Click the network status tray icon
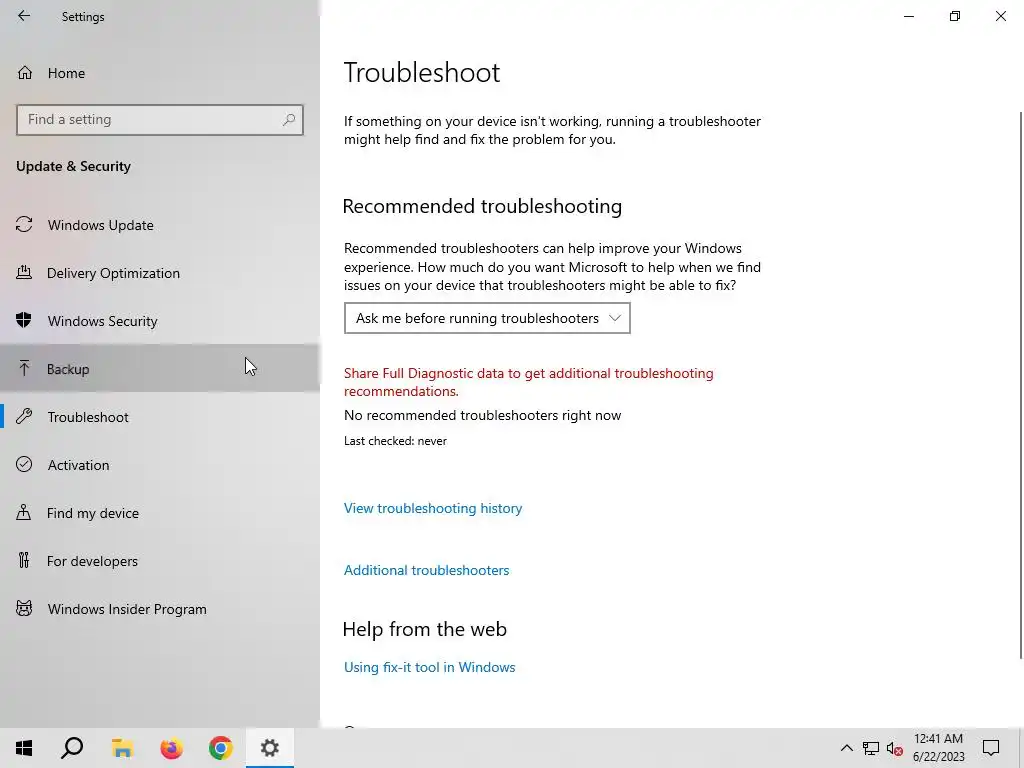 point(871,748)
